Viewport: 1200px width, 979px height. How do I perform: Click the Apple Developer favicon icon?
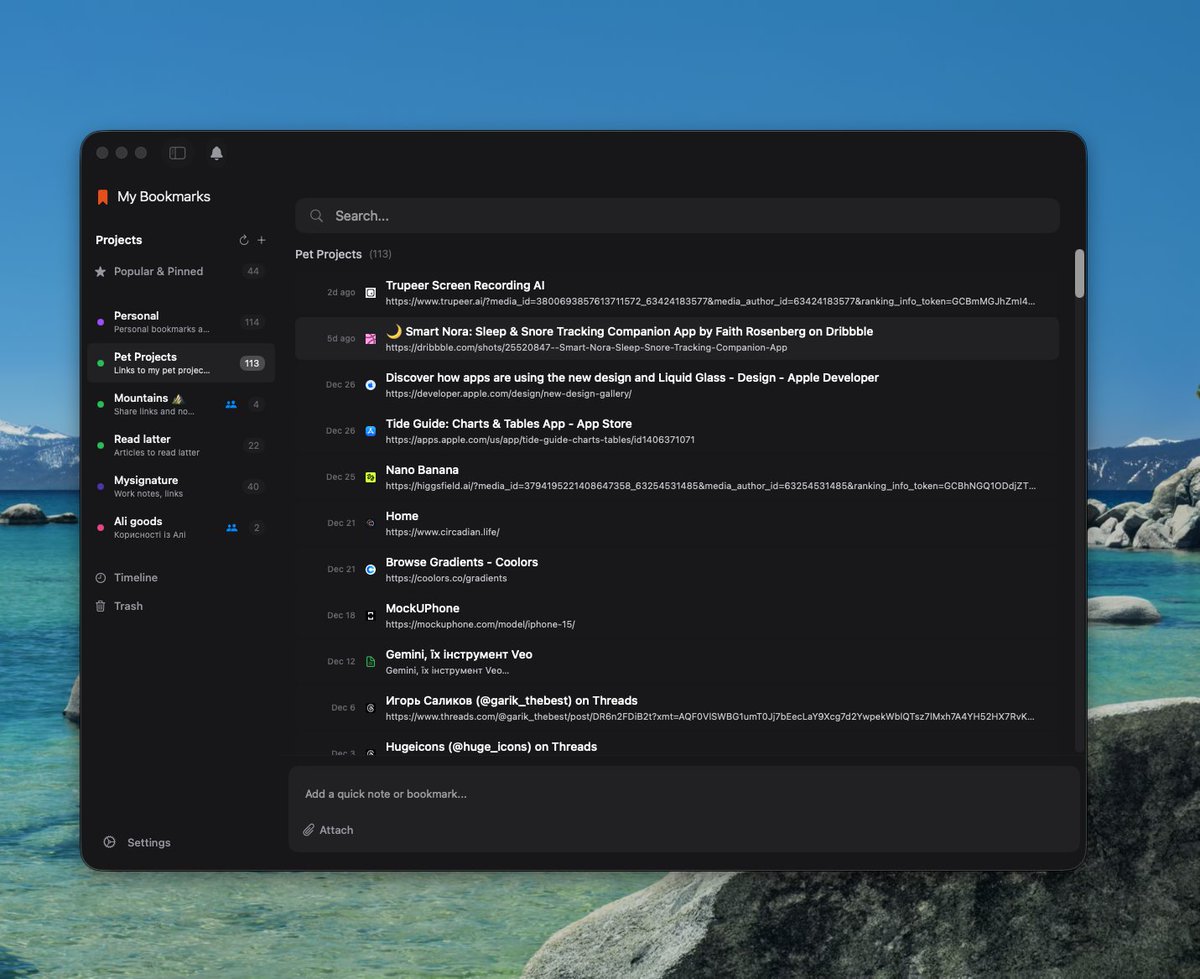tap(370, 385)
